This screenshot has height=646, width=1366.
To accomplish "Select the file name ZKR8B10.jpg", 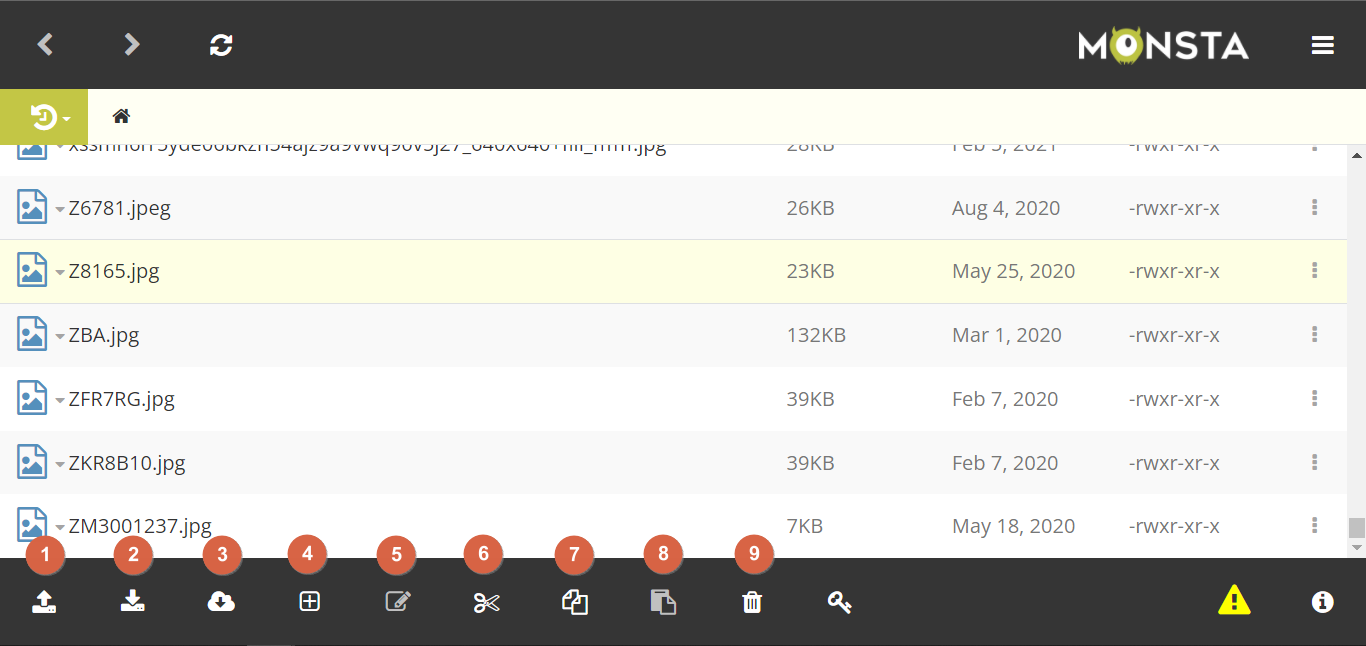I will tap(127, 464).
